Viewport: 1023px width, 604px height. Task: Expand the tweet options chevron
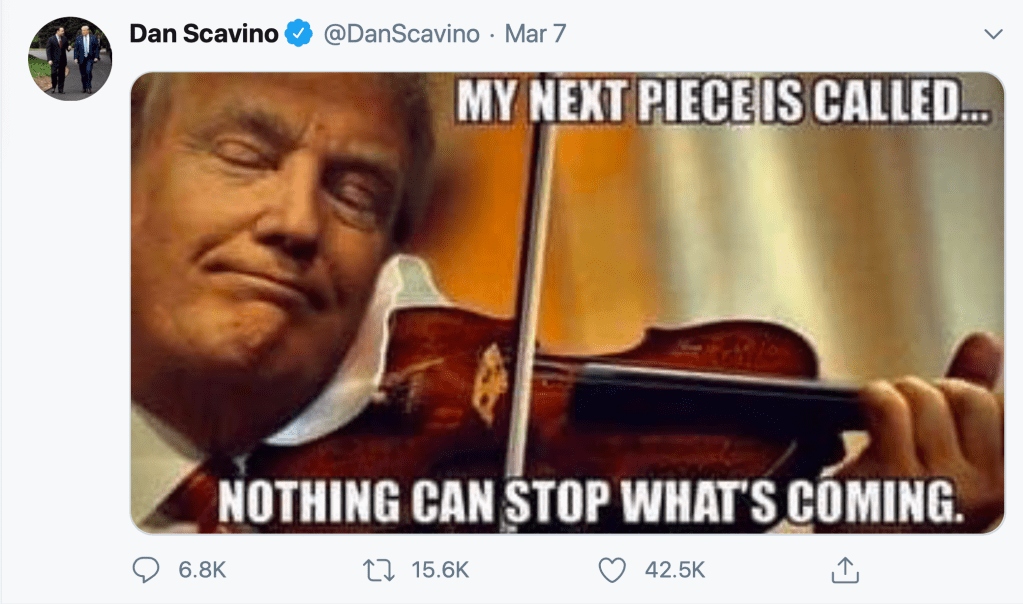(993, 34)
